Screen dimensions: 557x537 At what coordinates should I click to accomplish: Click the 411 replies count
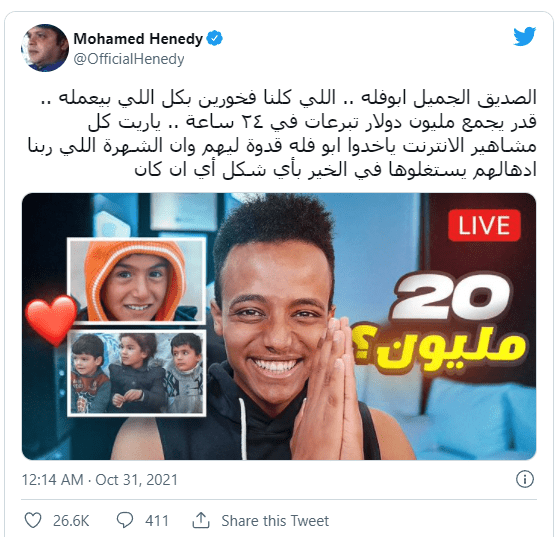point(157,521)
